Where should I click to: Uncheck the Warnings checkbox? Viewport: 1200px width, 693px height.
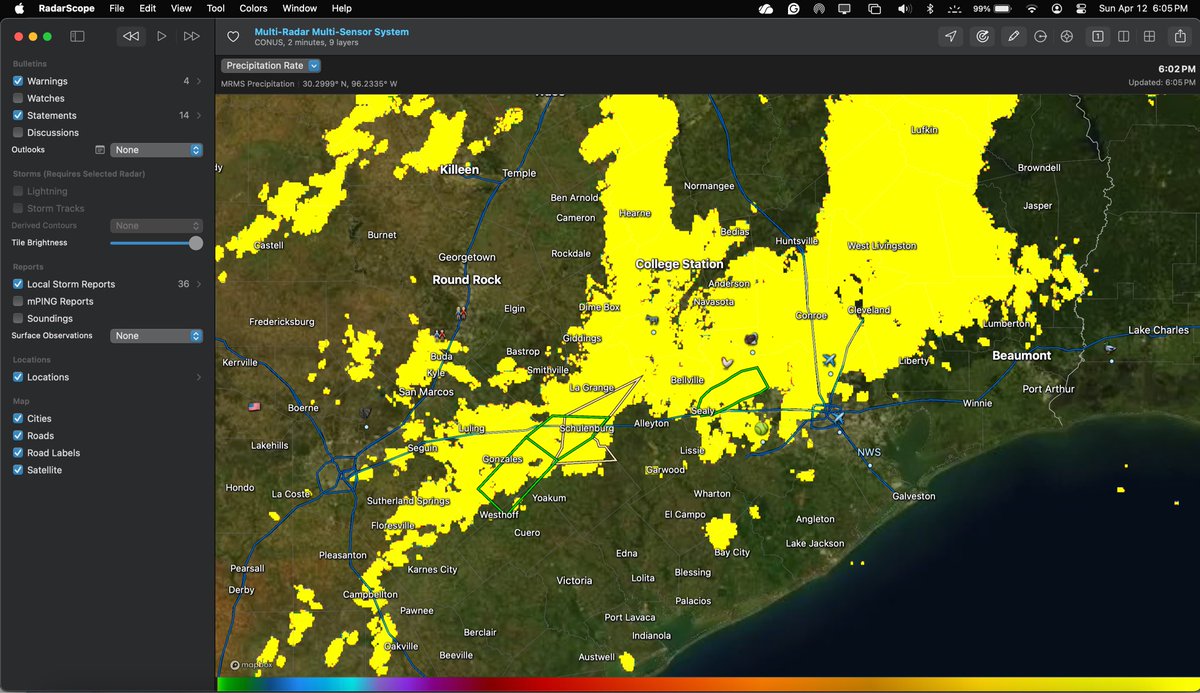18,81
